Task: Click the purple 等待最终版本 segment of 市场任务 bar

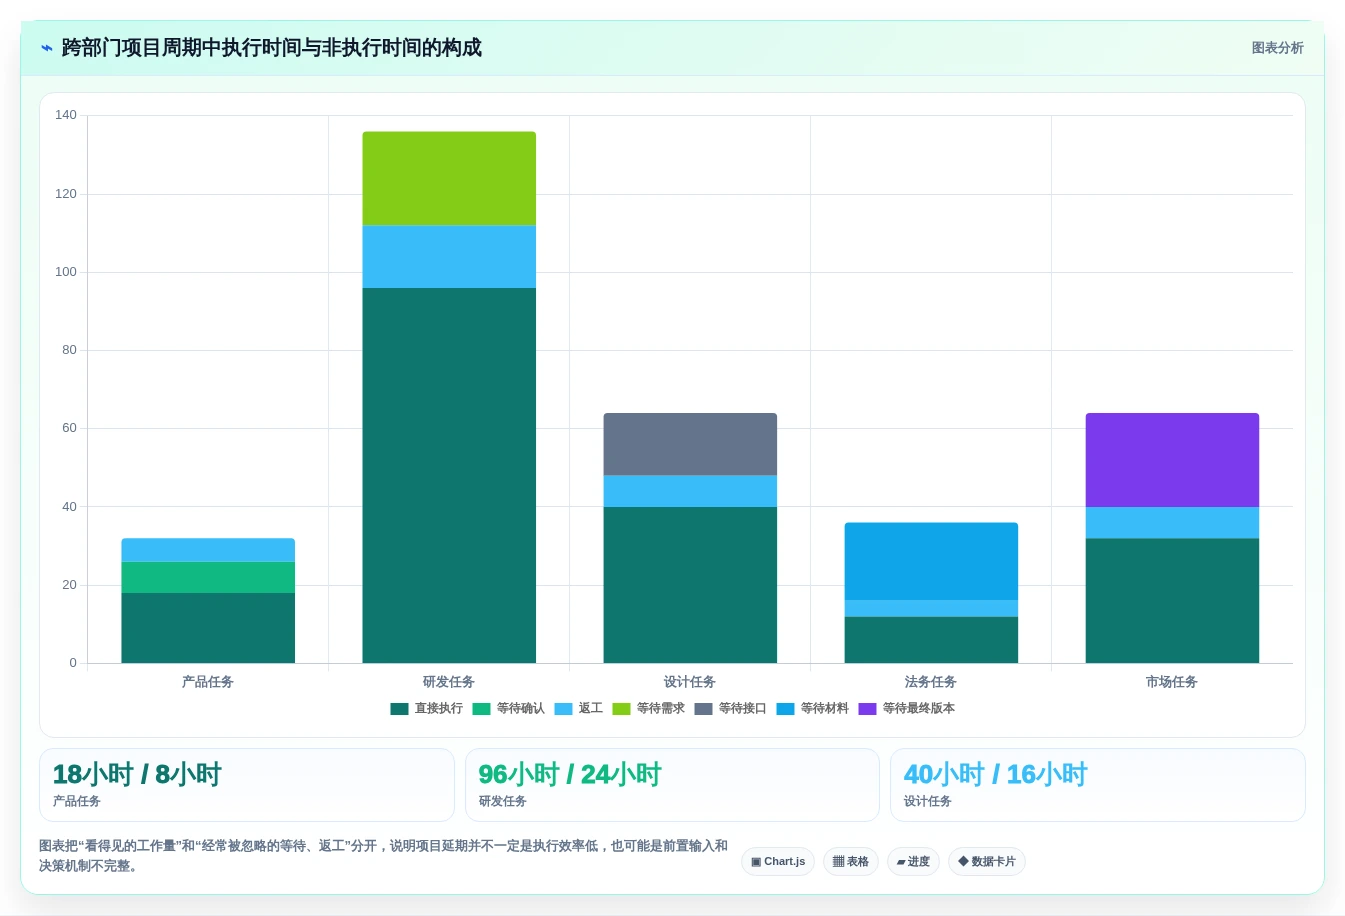Action: pos(1172,460)
